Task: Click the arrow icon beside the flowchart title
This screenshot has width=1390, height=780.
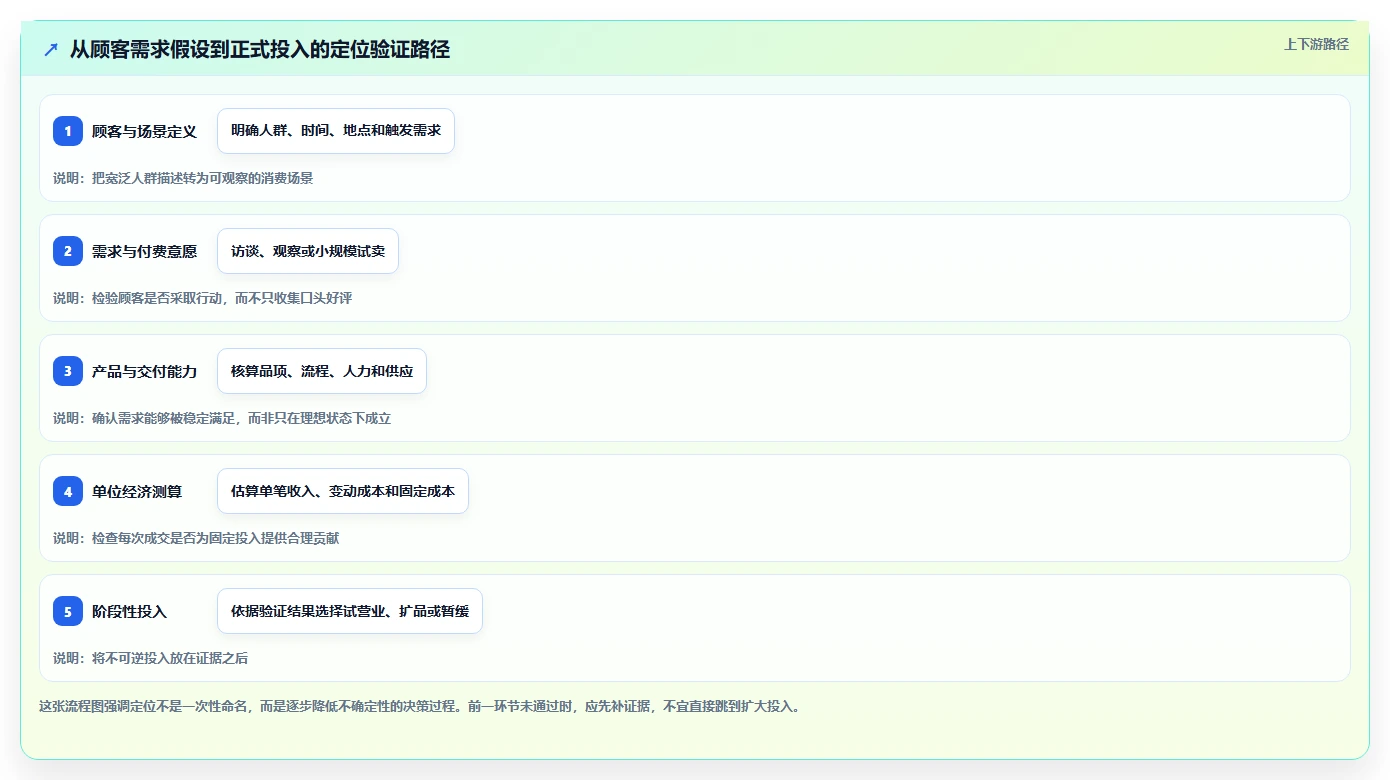Action: point(51,49)
